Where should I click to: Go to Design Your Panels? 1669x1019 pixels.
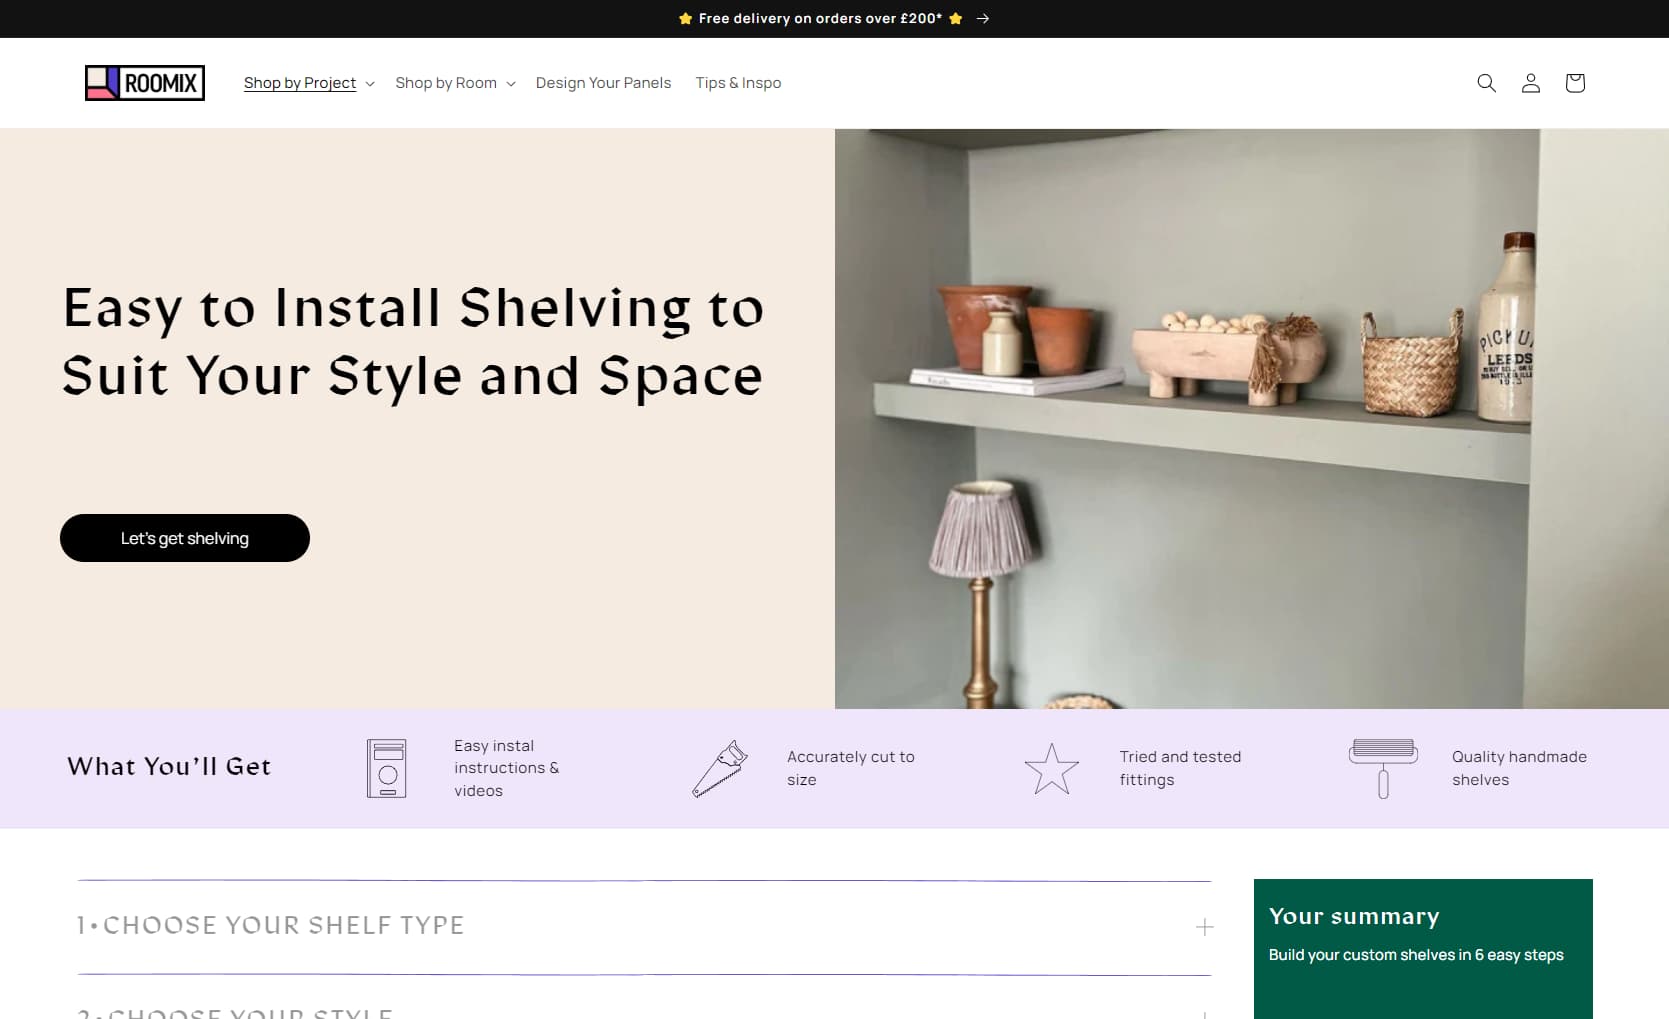(x=603, y=83)
